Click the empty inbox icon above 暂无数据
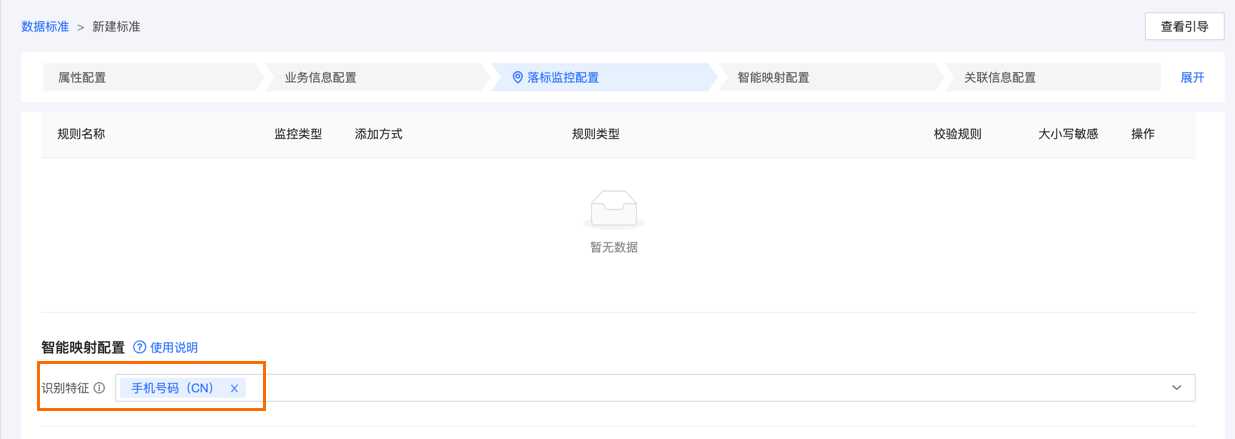 [614, 209]
